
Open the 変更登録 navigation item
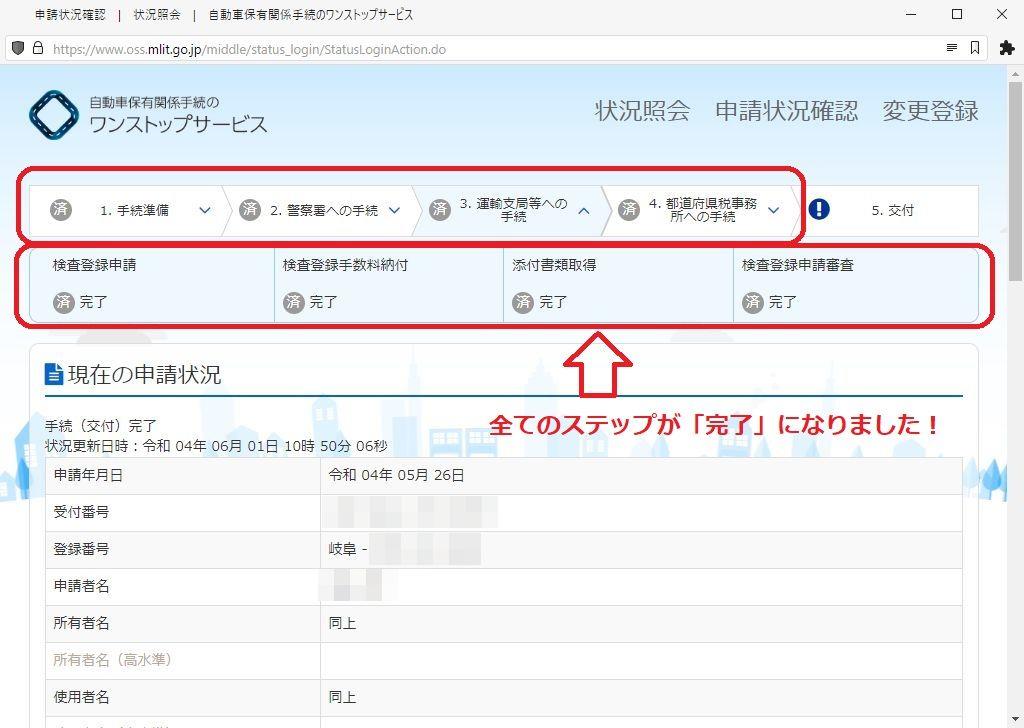pos(931,111)
